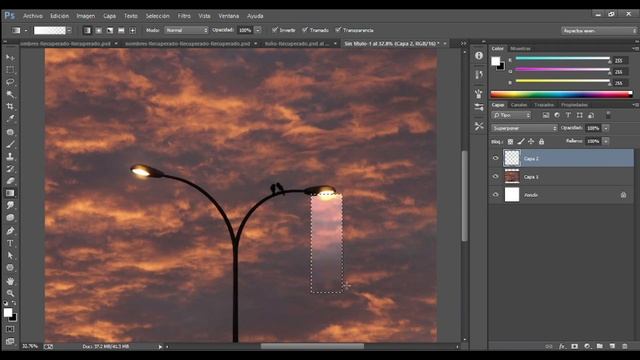Hide the Capa 2 layer
Viewport: 640px width, 360px height.
pos(496,158)
